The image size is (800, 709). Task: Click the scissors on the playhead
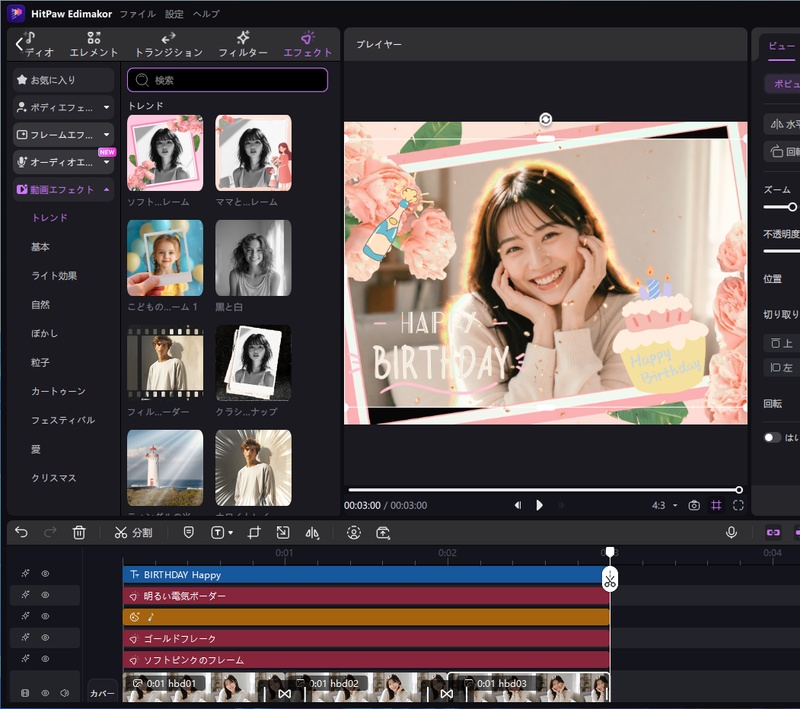610,580
